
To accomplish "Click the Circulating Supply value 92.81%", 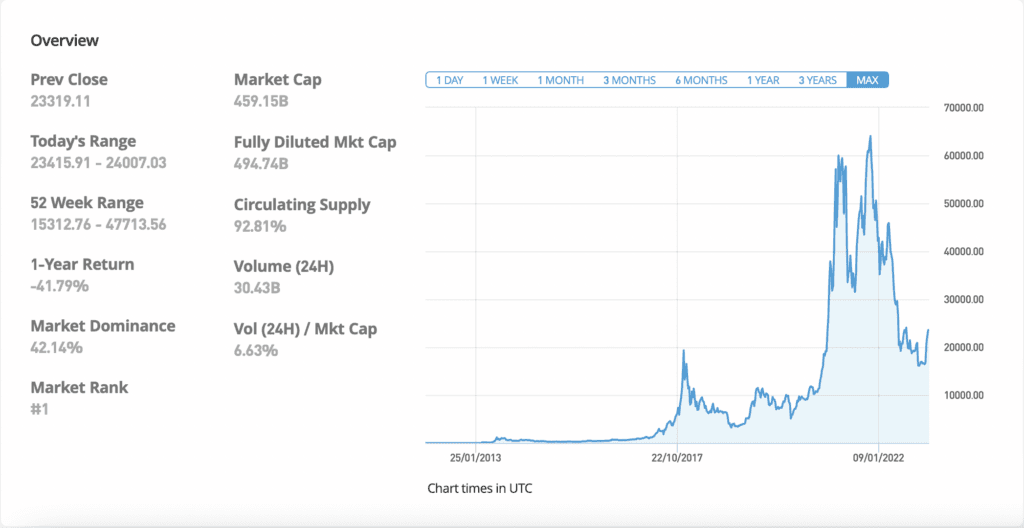I will tap(259, 226).
